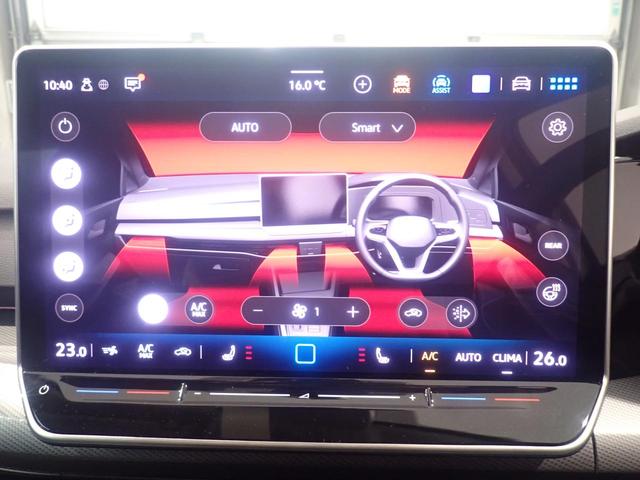Turn off climate with the on-screen power button
Image resolution: width=640 pixels, height=480 pixels.
click(65, 127)
